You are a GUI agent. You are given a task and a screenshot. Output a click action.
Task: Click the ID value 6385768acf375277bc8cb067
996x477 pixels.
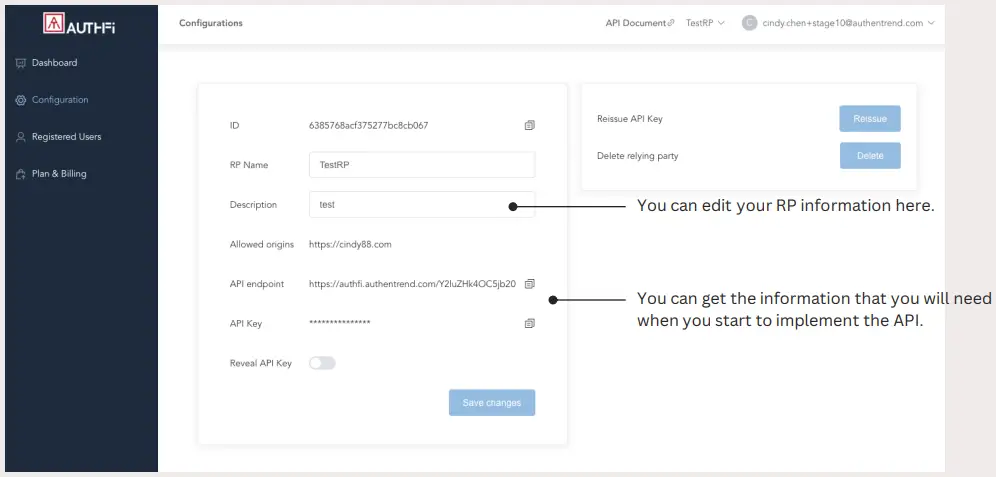click(368, 126)
